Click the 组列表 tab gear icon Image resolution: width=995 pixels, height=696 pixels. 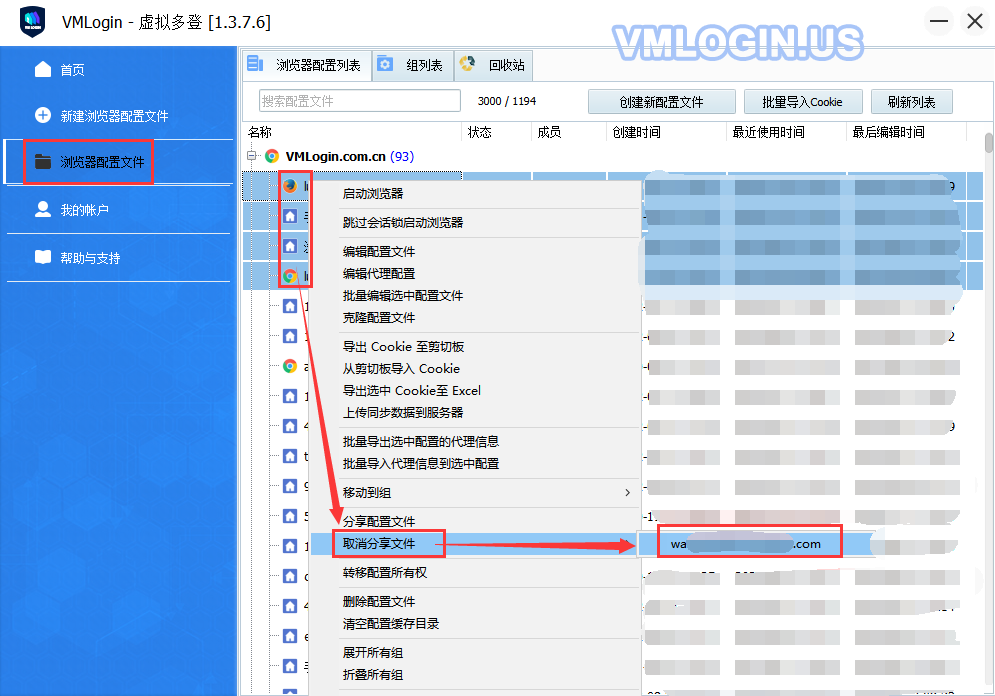click(385, 64)
